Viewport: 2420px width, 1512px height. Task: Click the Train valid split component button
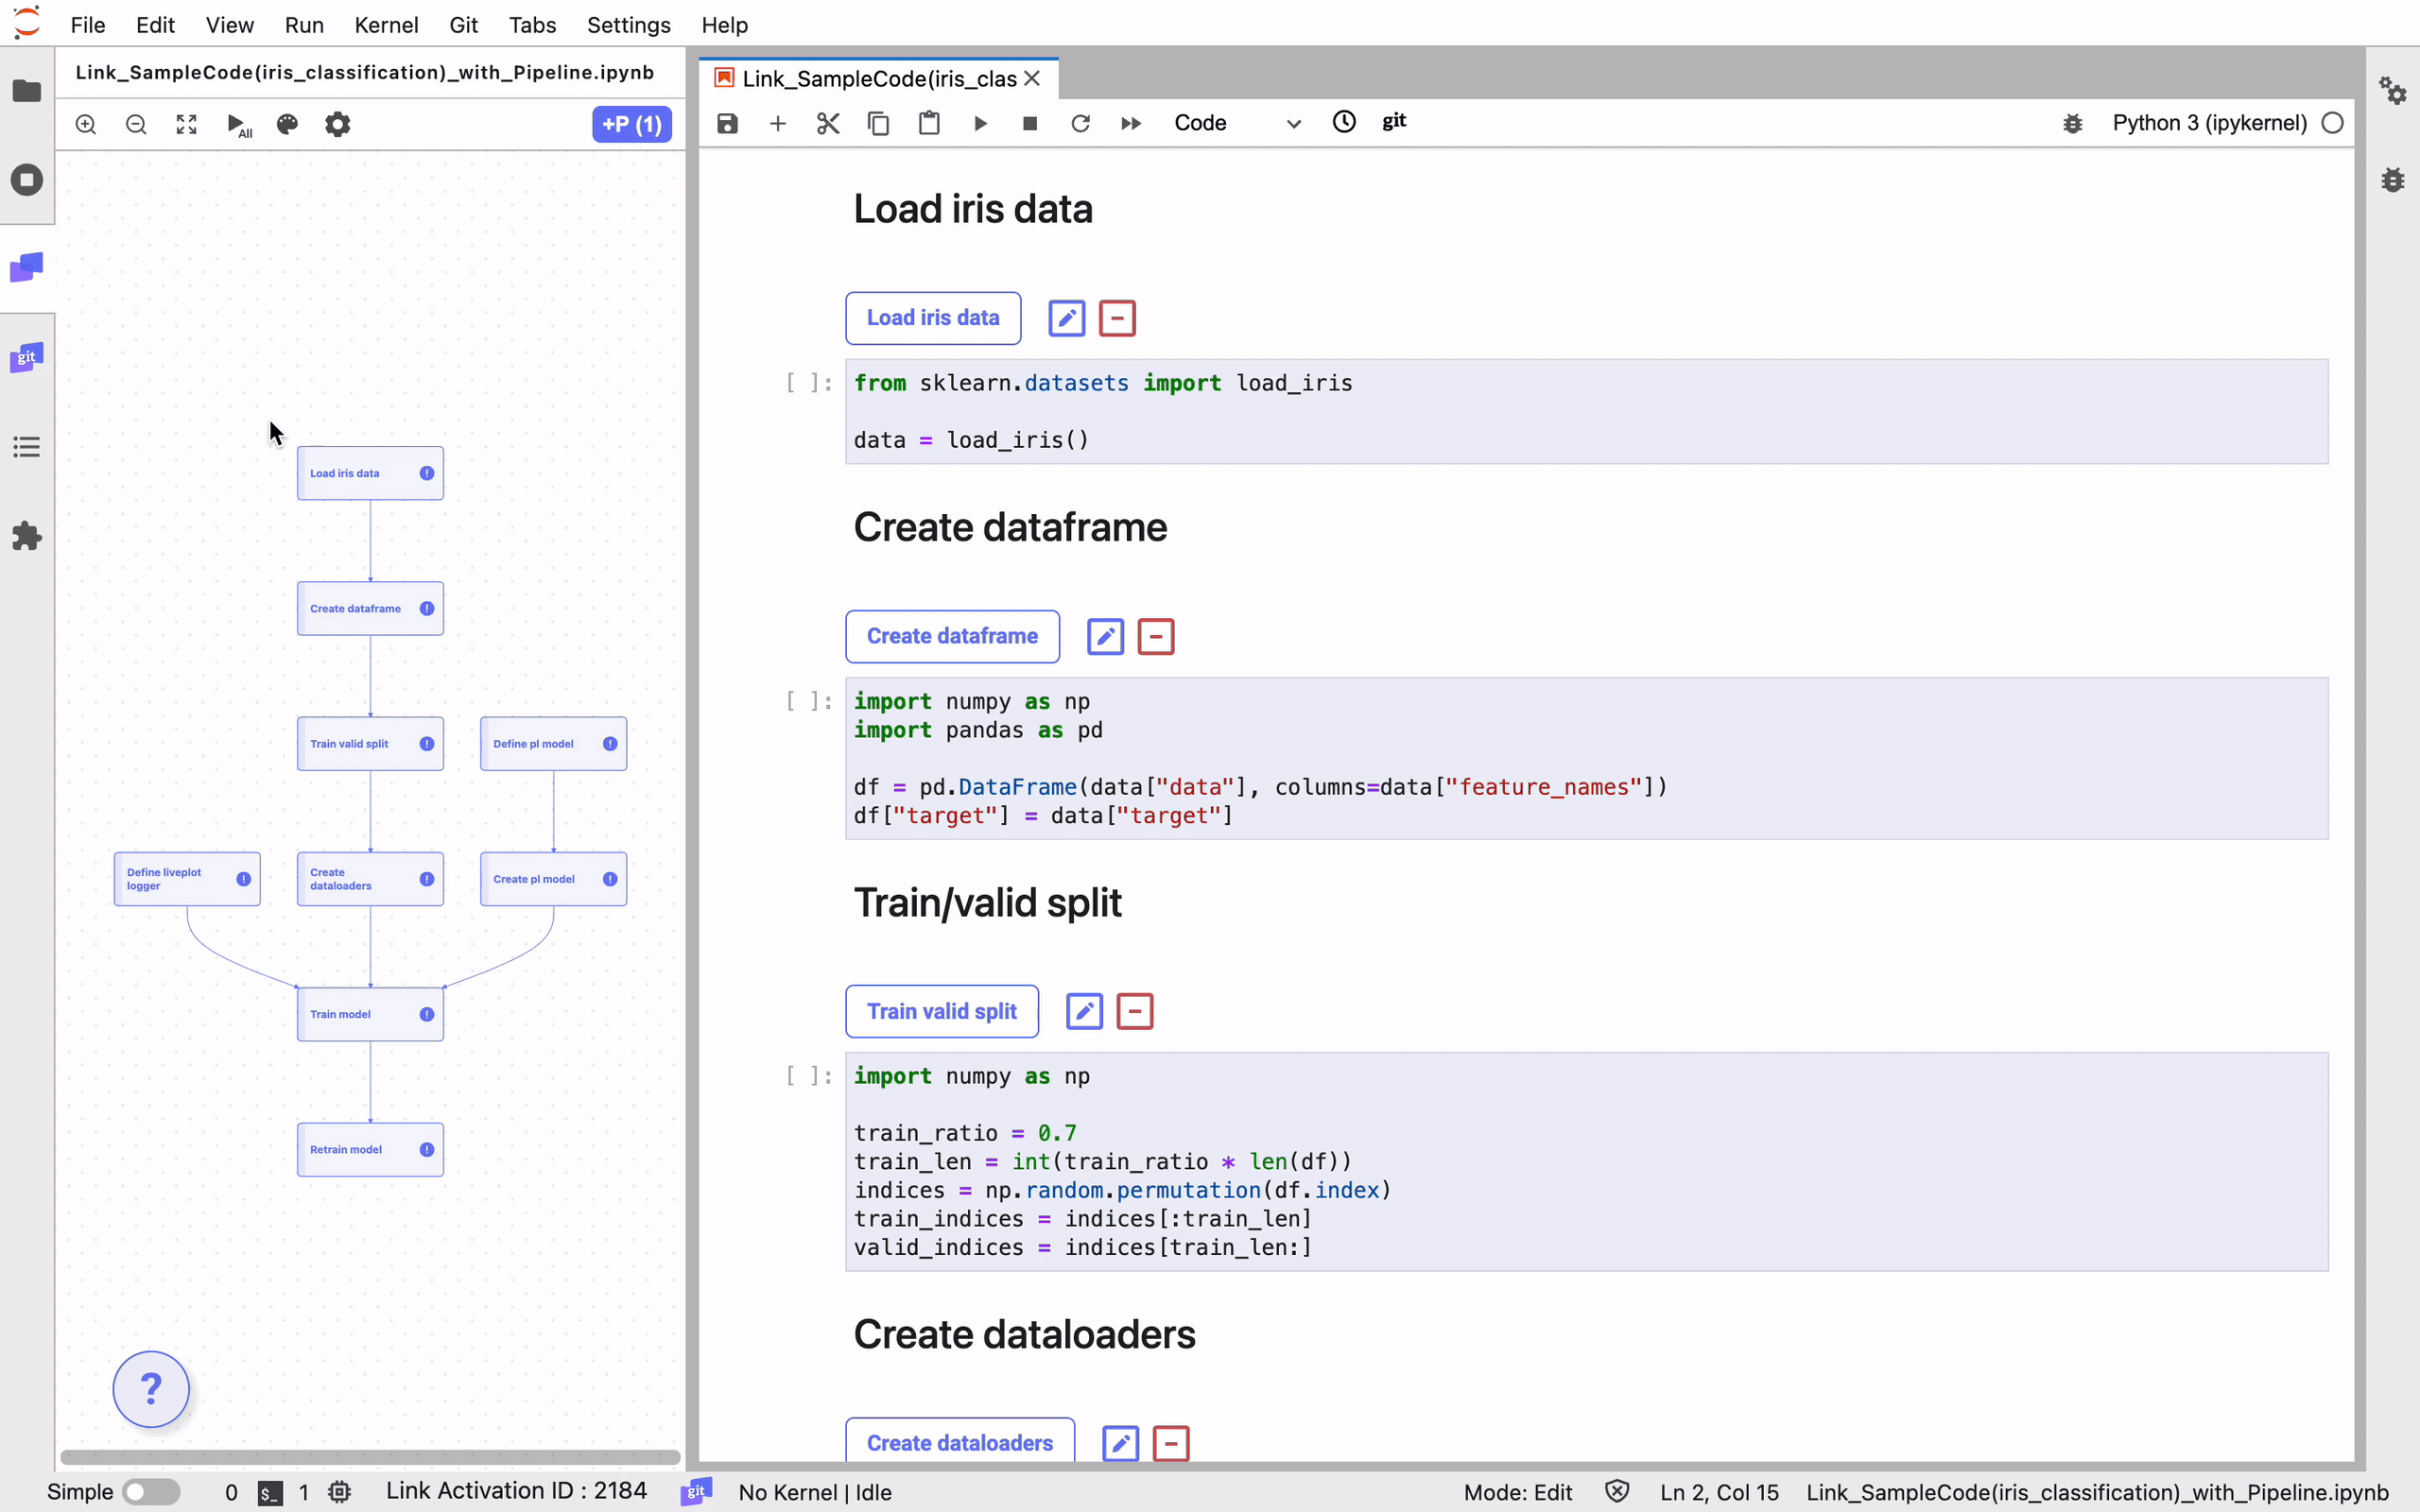pyautogui.click(x=941, y=1011)
